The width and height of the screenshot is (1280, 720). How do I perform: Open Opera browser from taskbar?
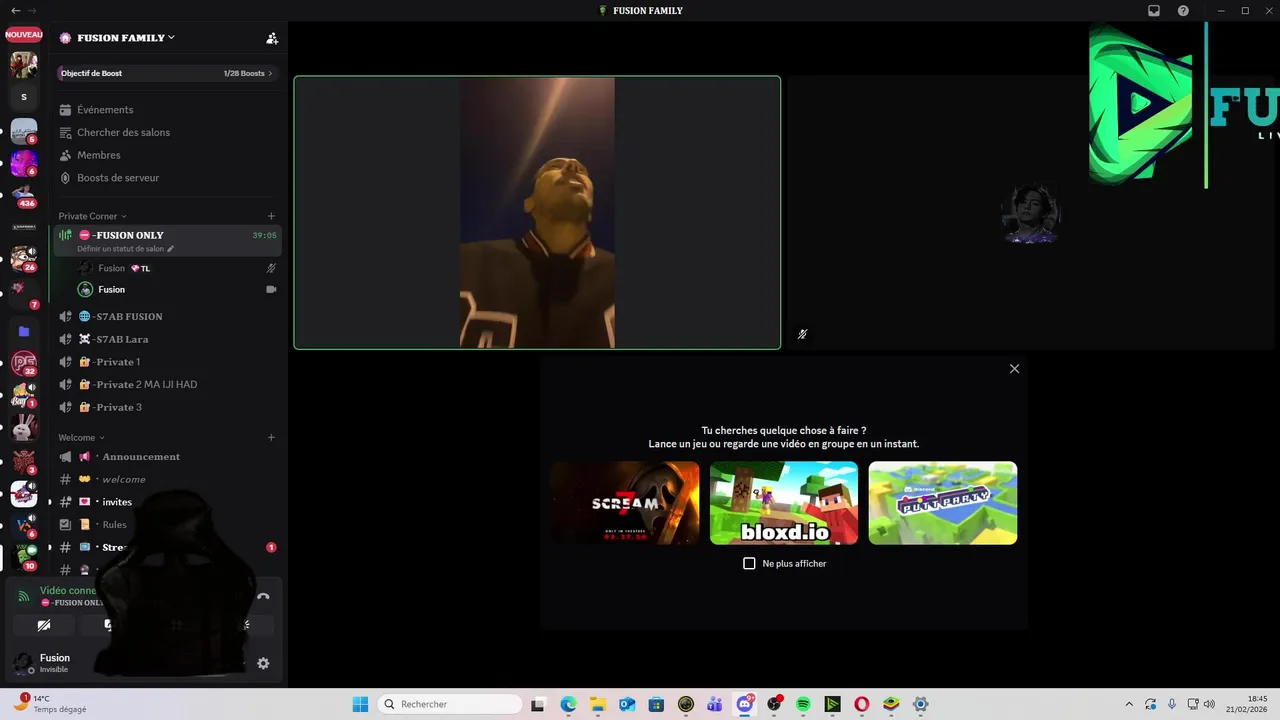point(862,704)
